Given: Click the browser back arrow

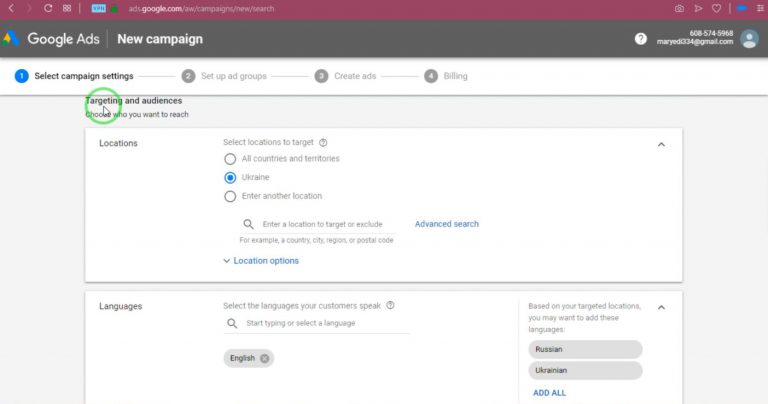Looking at the screenshot, I should [11, 8].
